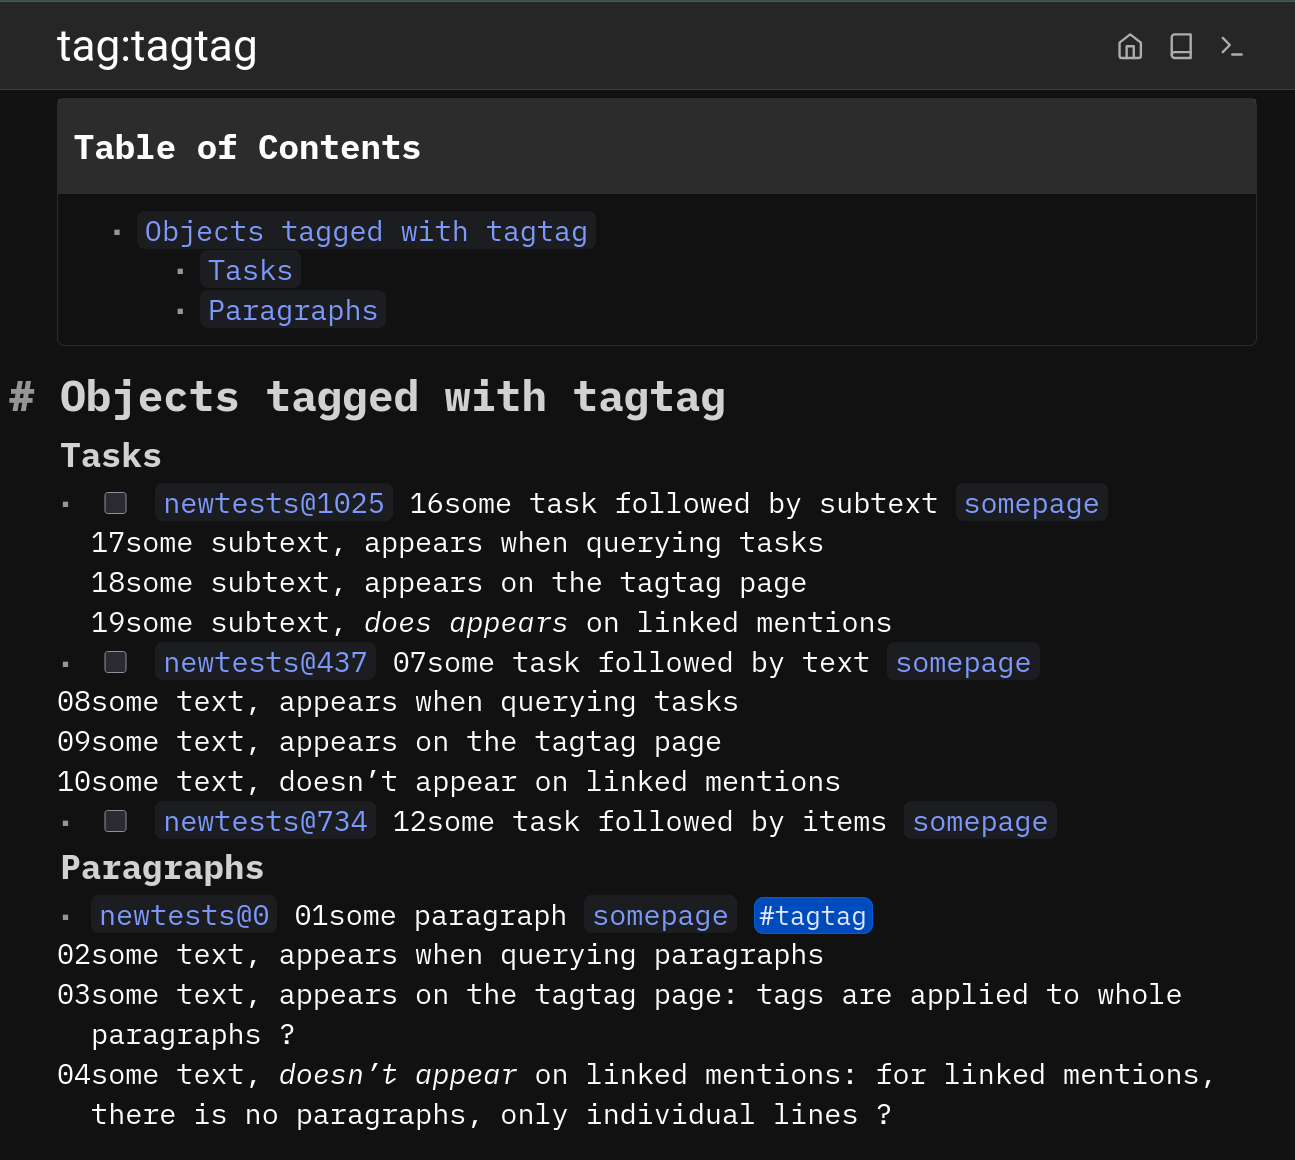Open the newtests@1025 reference link

pyautogui.click(x=273, y=503)
